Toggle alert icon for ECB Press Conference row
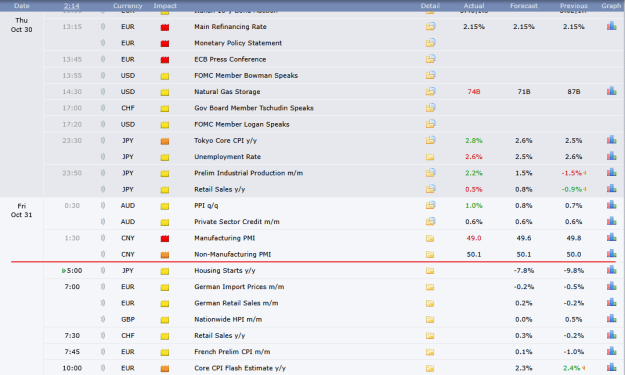The width and height of the screenshot is (625, 375). point(103,59)
